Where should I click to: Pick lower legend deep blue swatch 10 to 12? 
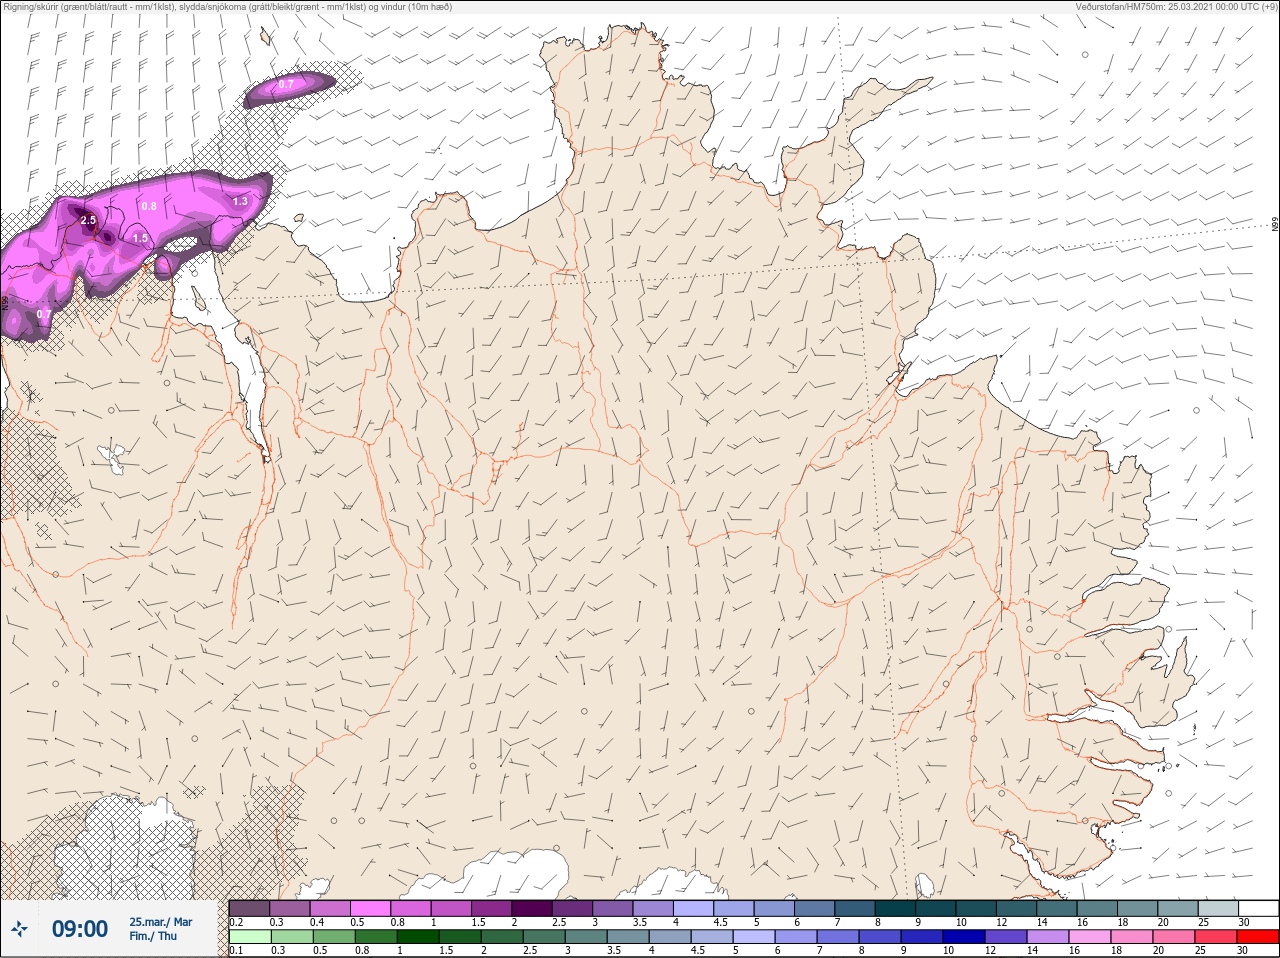[964, 937]
